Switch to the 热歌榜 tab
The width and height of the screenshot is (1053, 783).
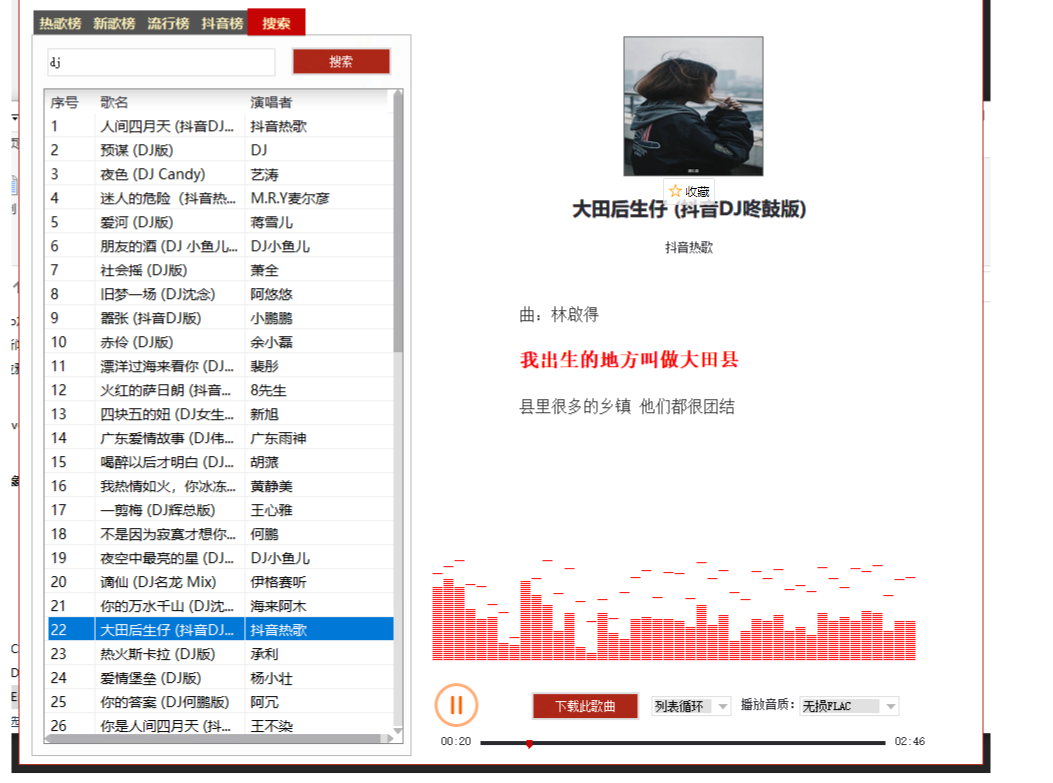coord(60,23)
